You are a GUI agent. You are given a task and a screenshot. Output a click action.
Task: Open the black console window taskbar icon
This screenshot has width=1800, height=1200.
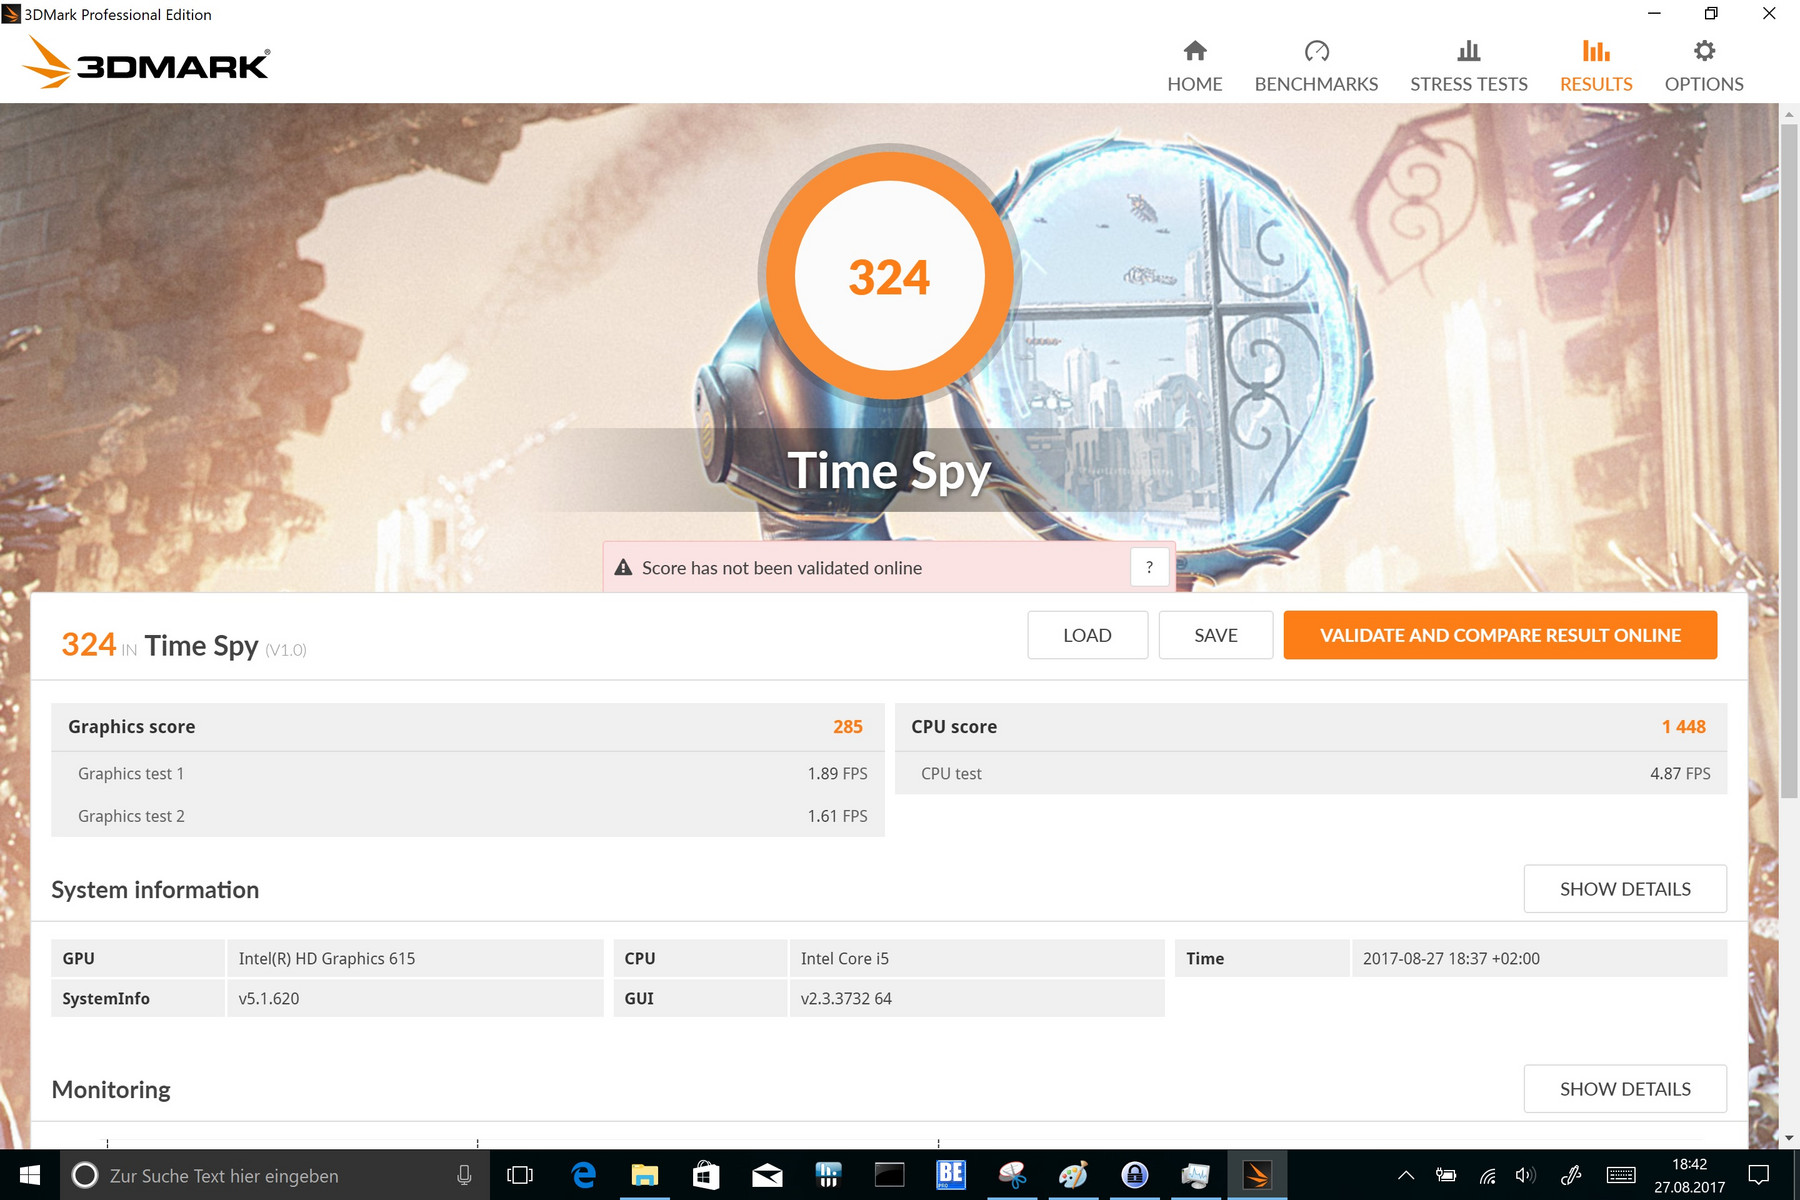point(890,1175)
